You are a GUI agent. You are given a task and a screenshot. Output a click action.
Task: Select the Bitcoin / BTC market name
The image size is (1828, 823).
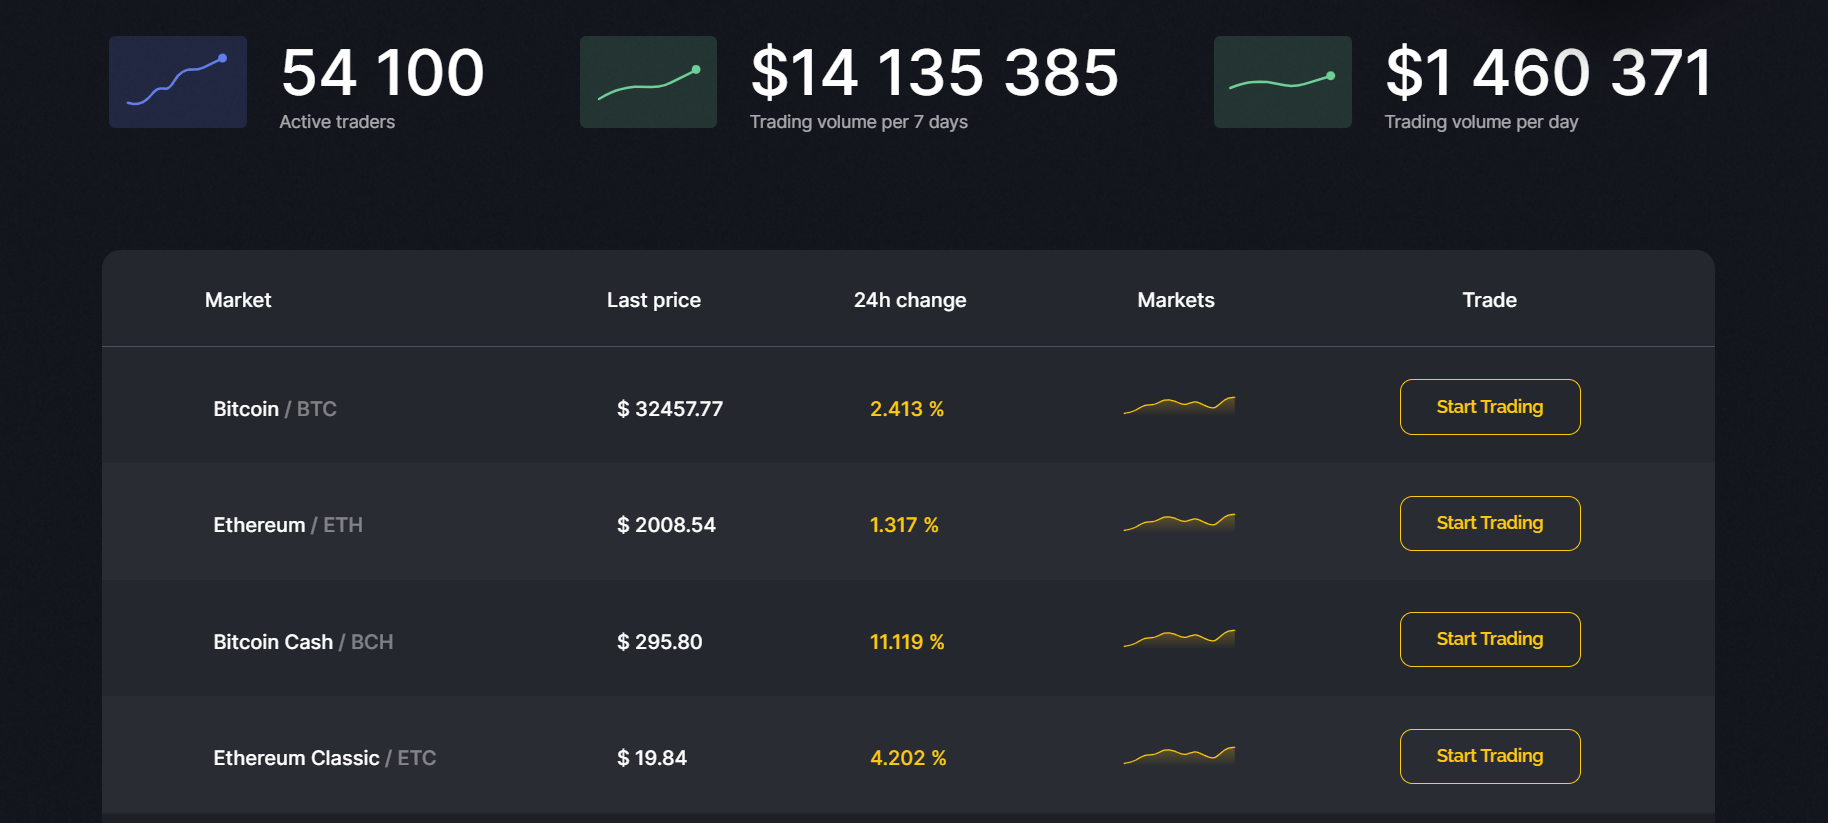tap(275, 409)
